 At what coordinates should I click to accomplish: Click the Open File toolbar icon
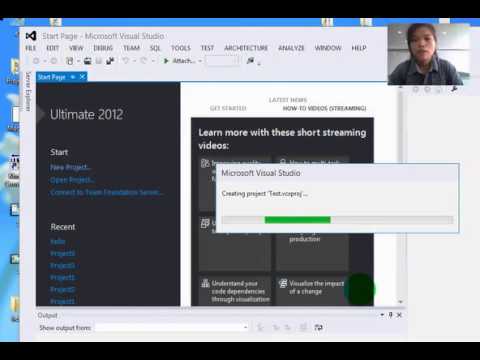[x=87, y=61]
